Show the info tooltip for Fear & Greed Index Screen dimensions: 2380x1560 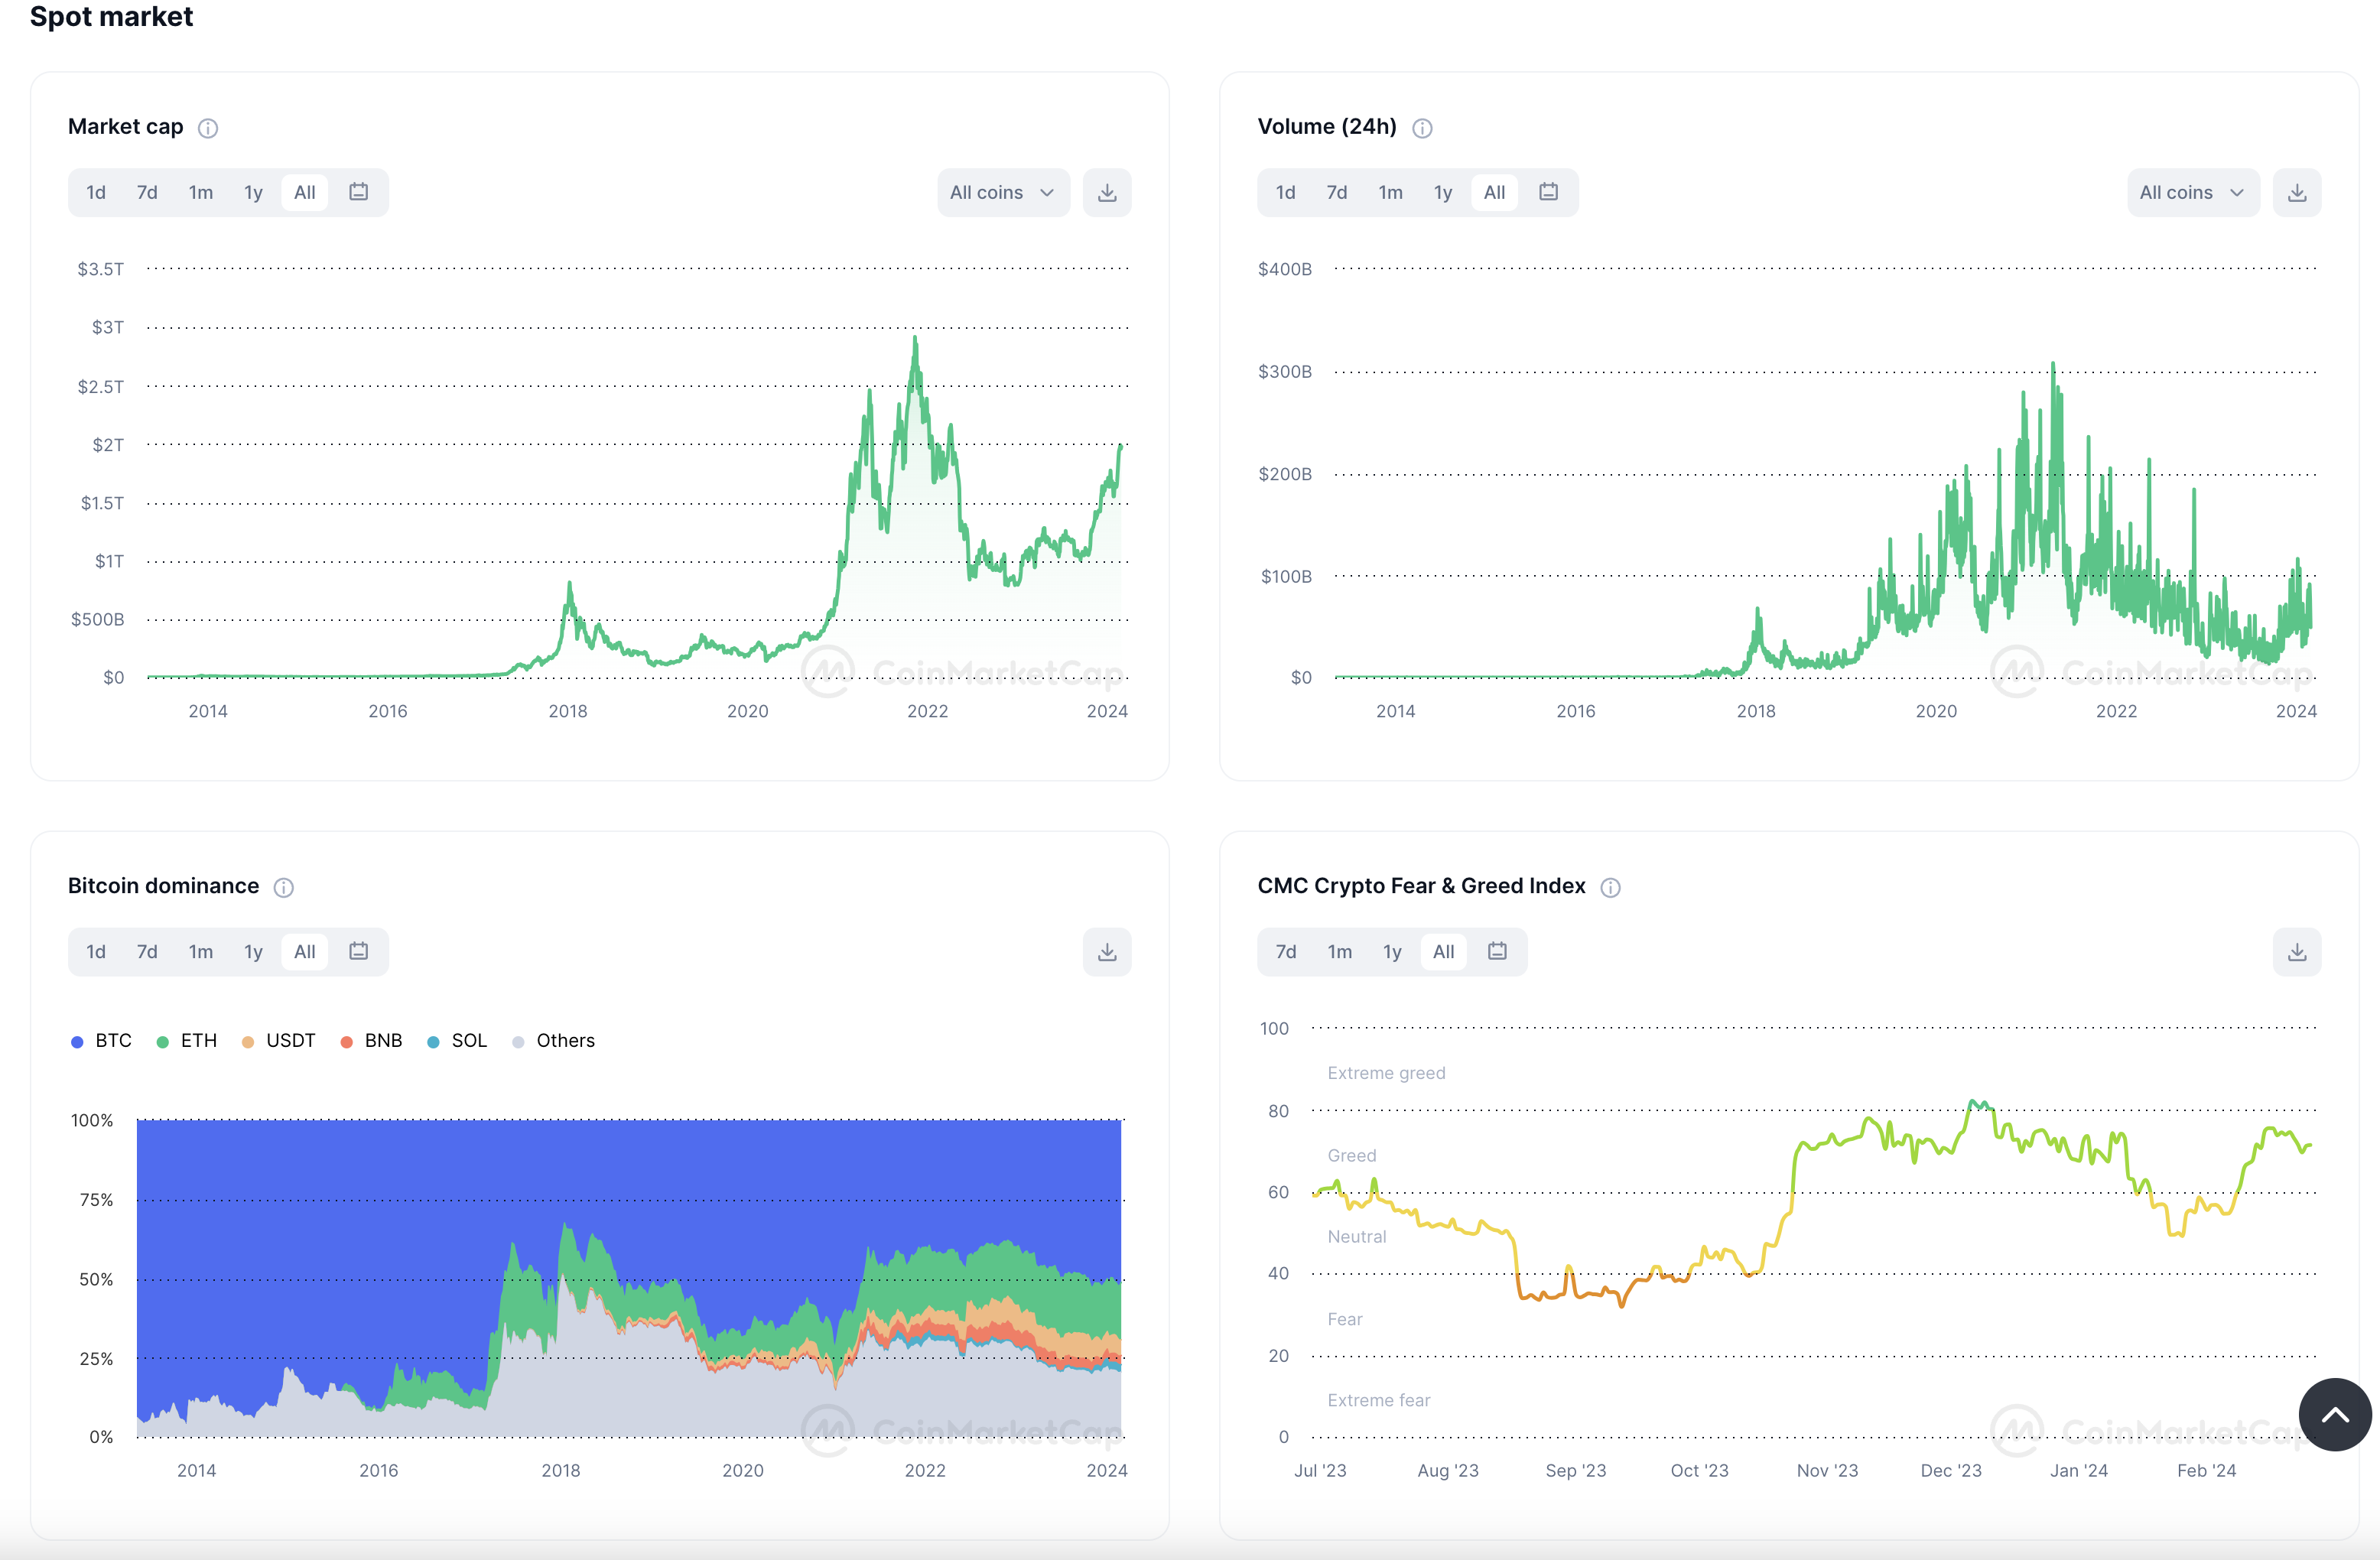(1610, 887)
